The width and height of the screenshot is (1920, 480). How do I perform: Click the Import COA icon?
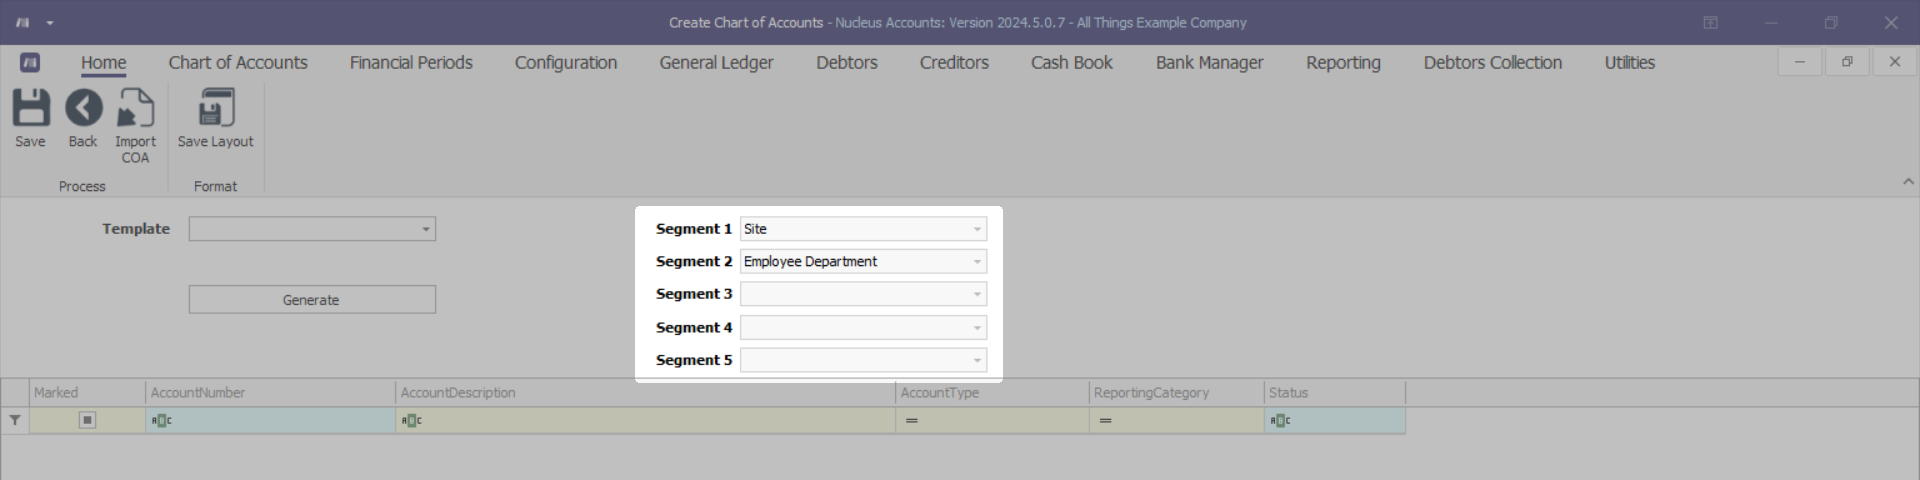tap(135, 108)
